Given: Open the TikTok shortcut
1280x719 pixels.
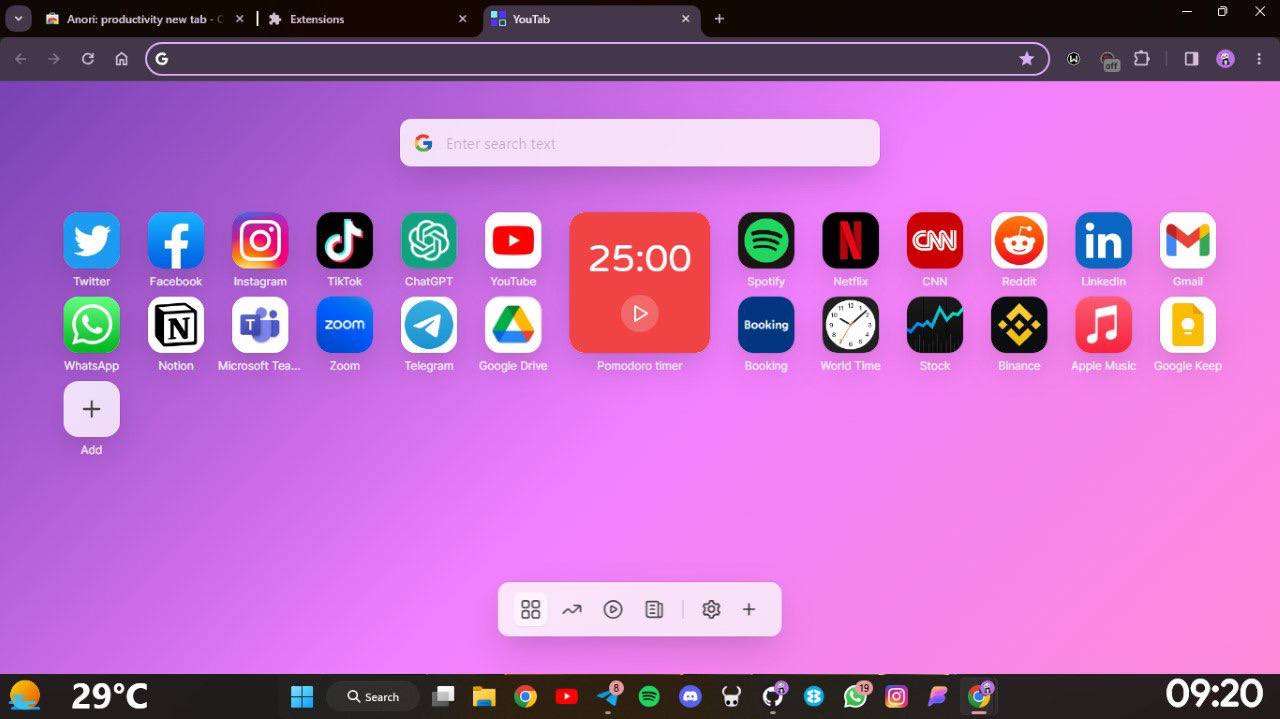Looking at the screenshot, I should (344, 240).
